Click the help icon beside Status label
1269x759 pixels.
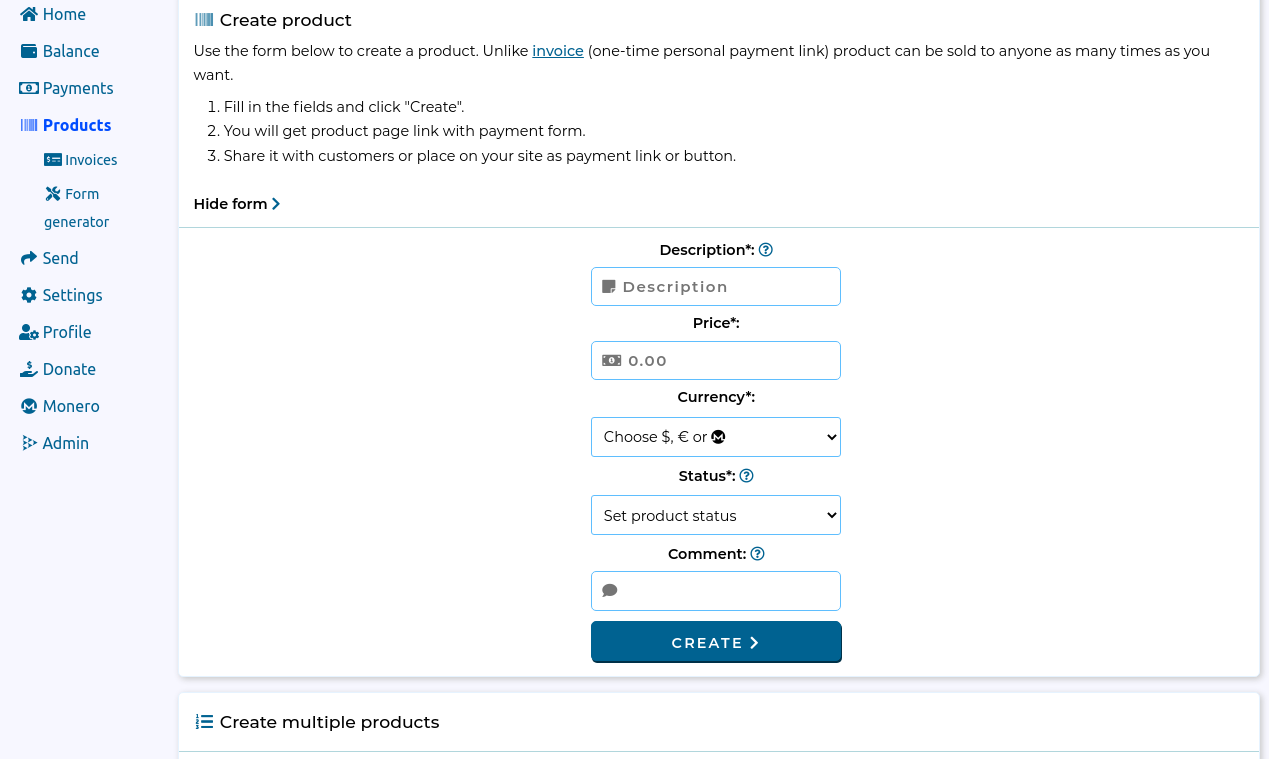746,476
